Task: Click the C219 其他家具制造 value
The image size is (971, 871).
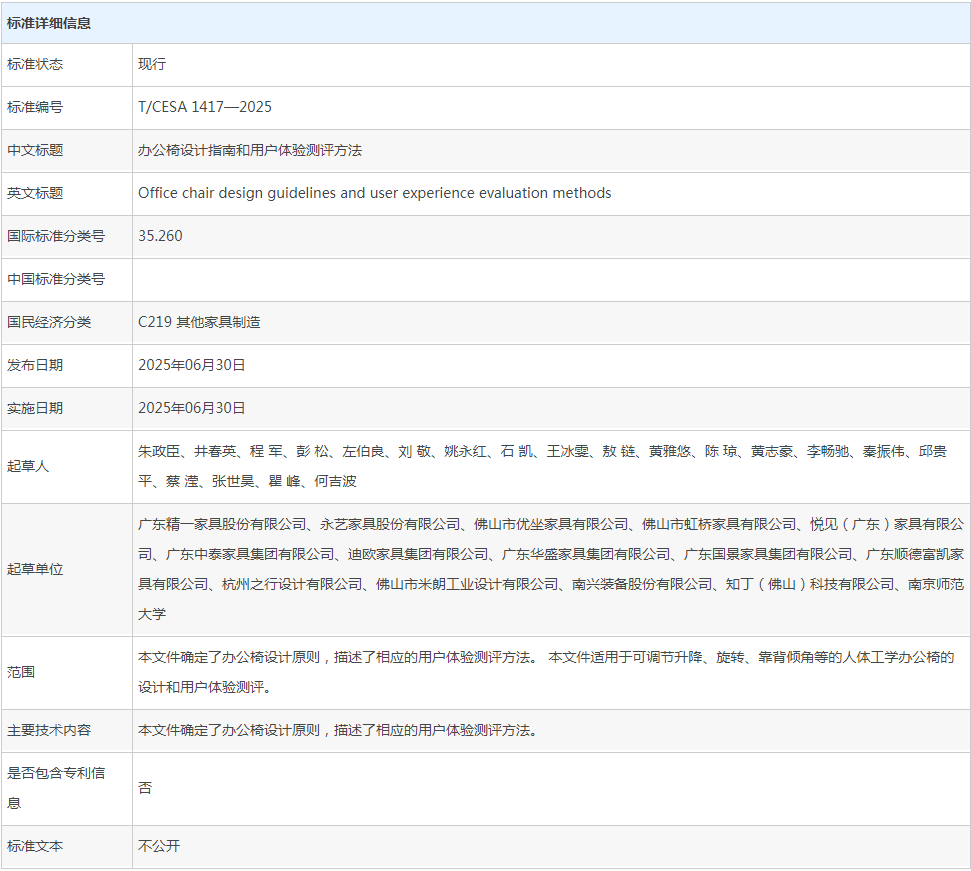Action: (x=199, y=322)
